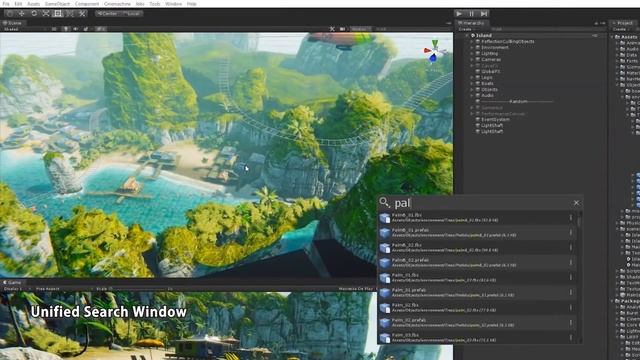This screenshot has width=640, height=360.
Task: Select the custom editor tools icon
Action: (82, 13)
